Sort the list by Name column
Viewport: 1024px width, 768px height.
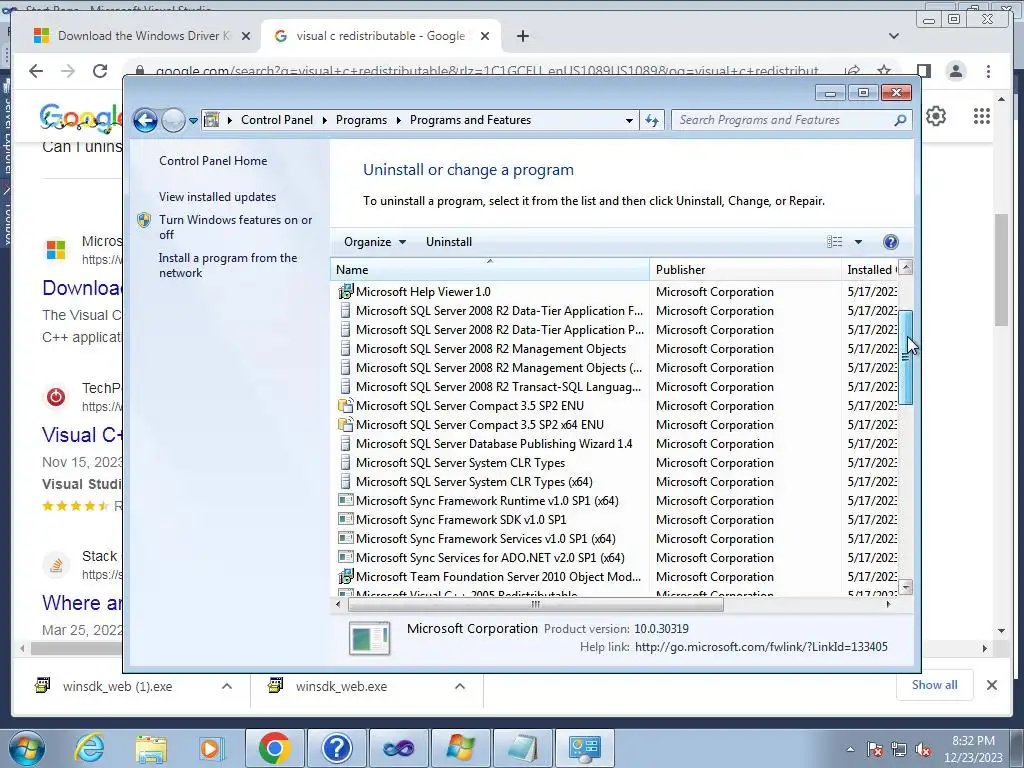click(490, 270)
